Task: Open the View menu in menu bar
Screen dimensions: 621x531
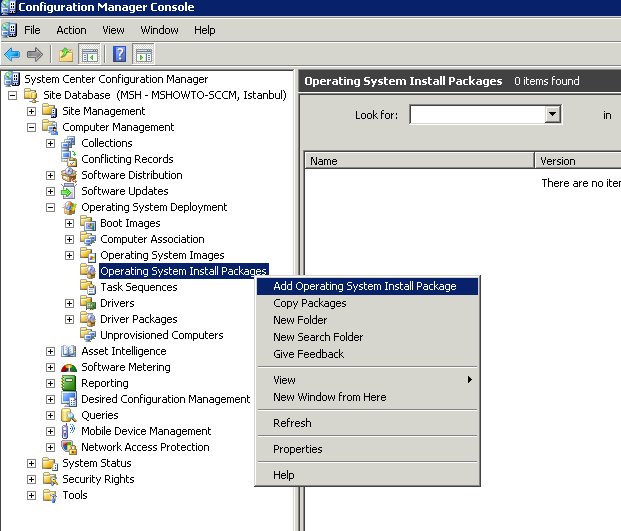Action: point(113,30)
